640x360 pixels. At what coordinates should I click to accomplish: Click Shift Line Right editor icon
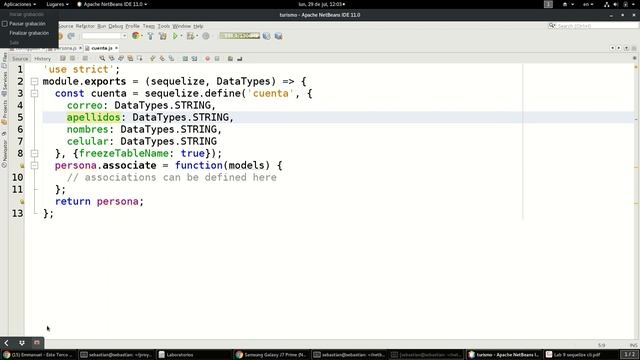click(194, 59)
